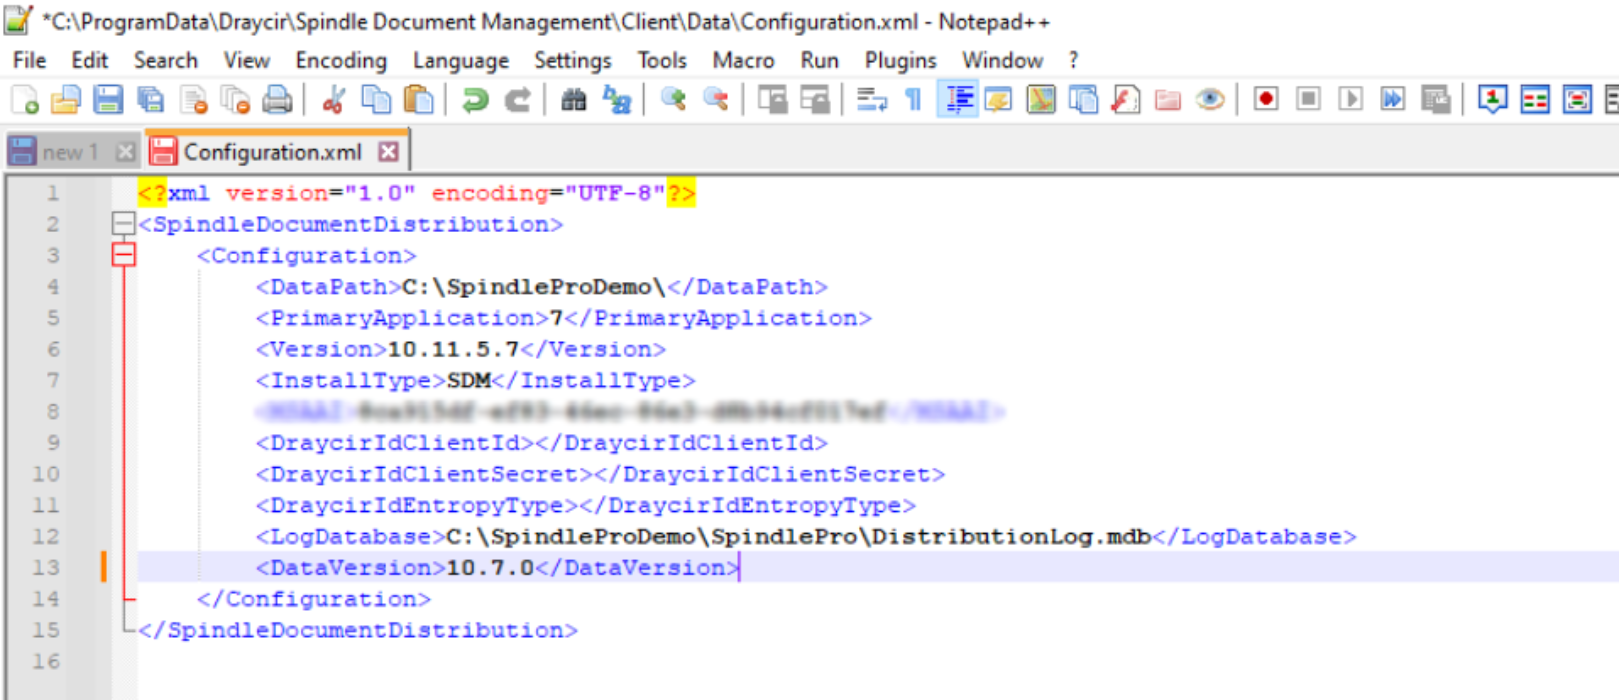The height and width of the screenshot is (700, 1619).
Task: Click the Stop Recording macro icon
Action: click(1308, 99)
